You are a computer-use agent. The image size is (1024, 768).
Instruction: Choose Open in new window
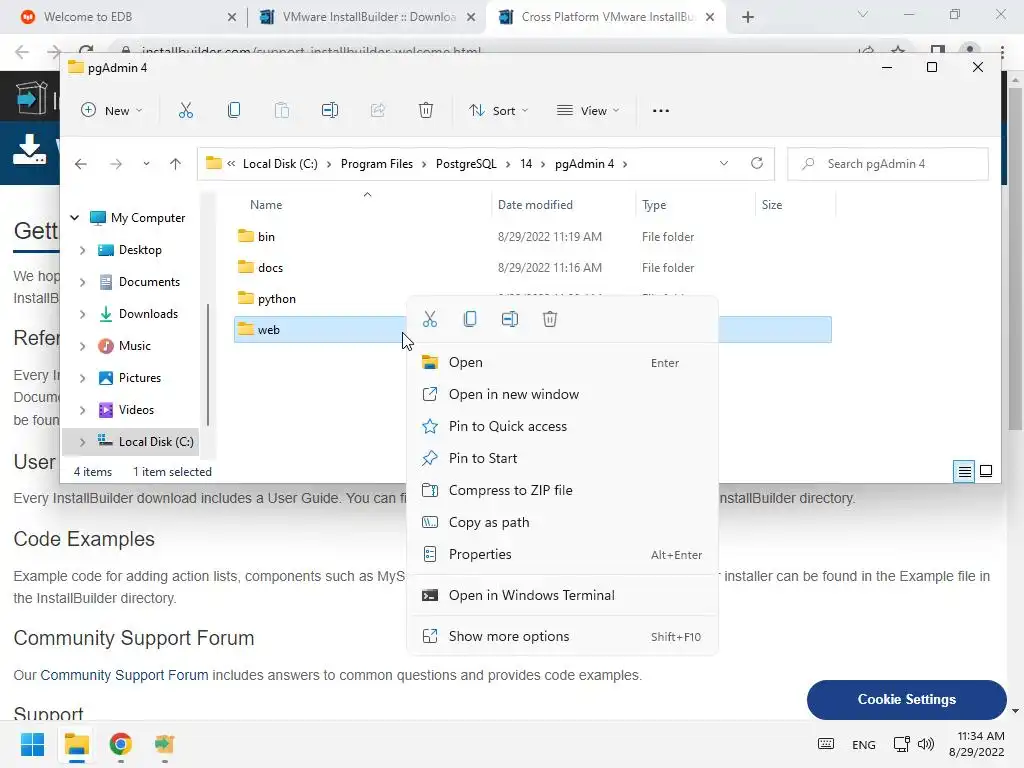point(562,394)
